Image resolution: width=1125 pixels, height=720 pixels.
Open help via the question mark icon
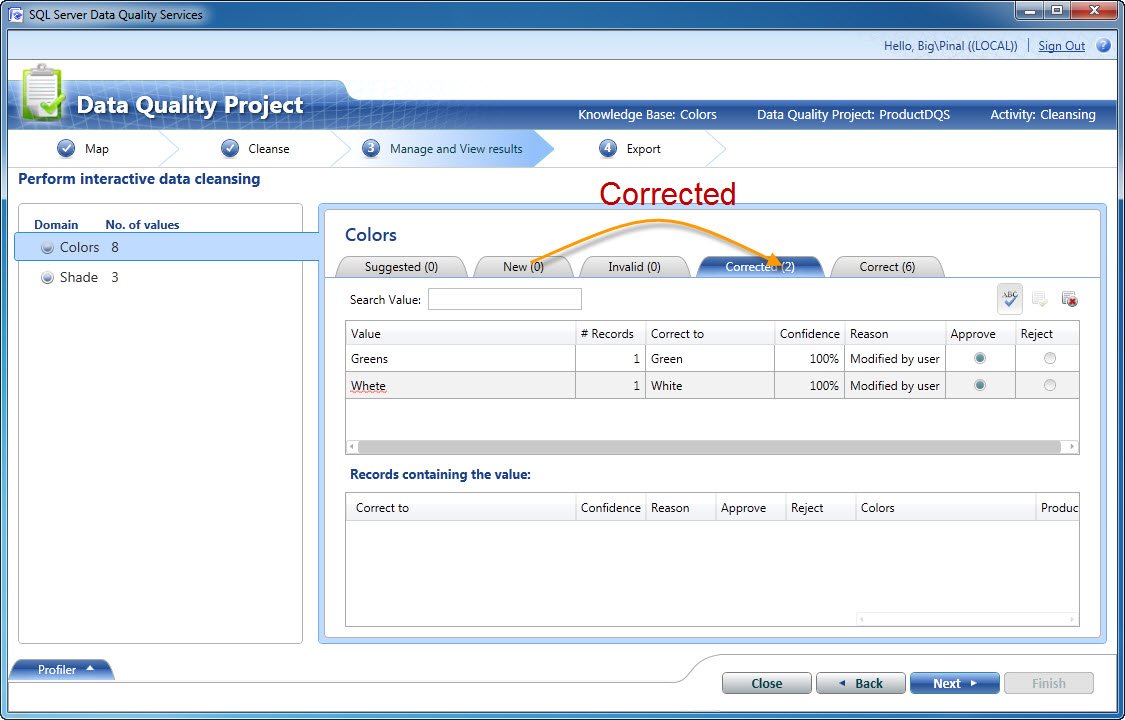coord(1103,46)
